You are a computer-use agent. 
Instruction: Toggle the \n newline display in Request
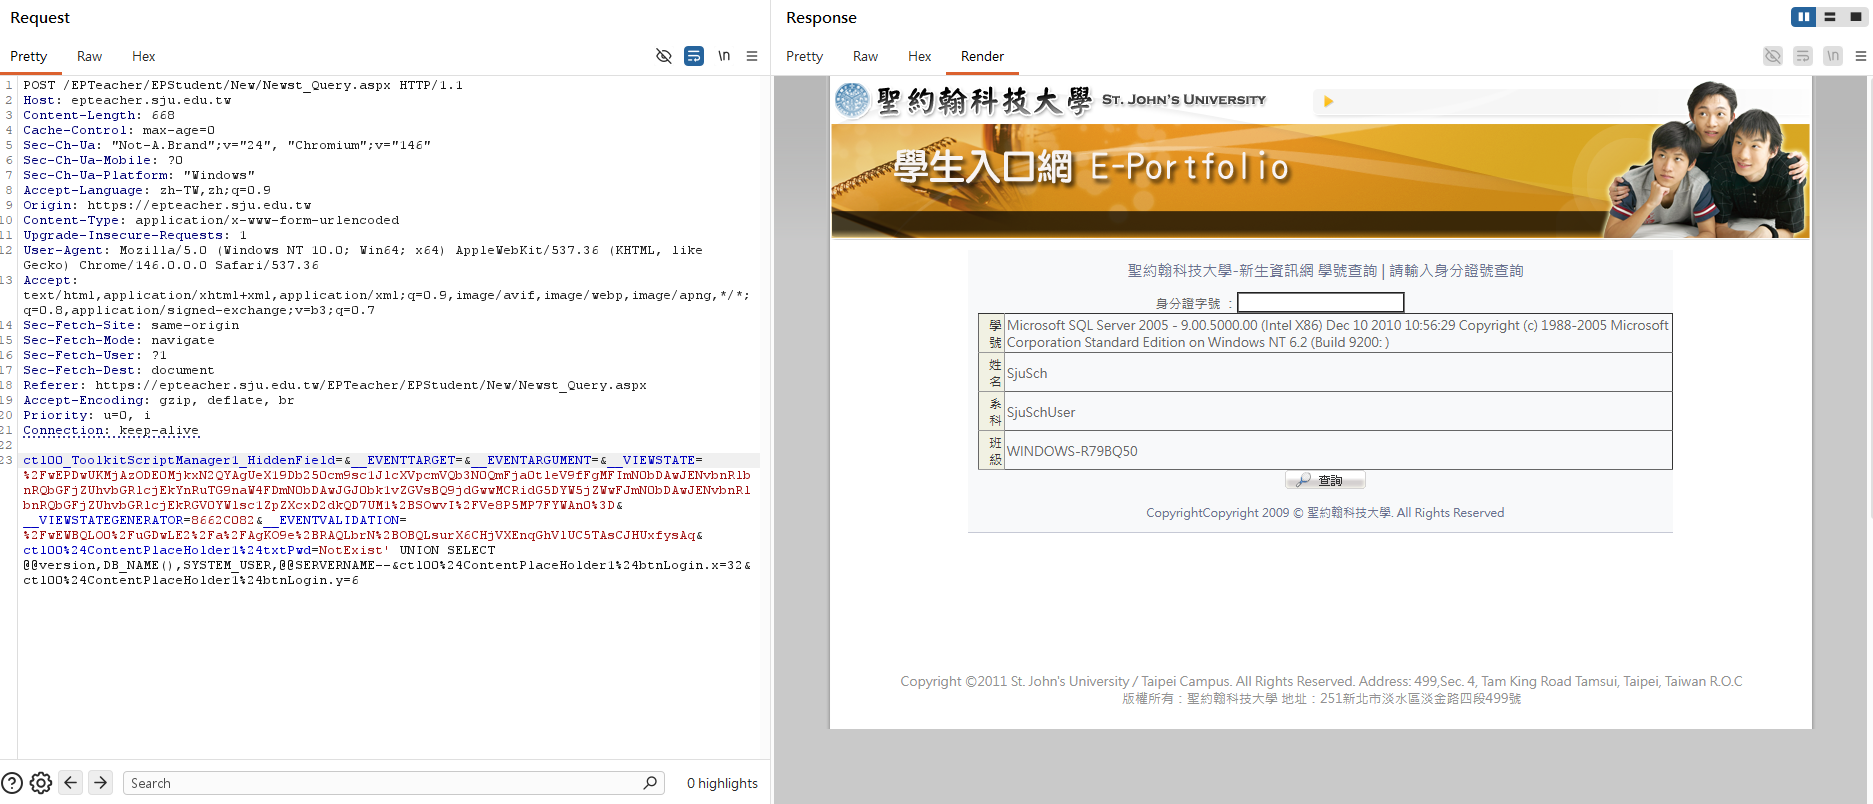(x=724, y=56)
